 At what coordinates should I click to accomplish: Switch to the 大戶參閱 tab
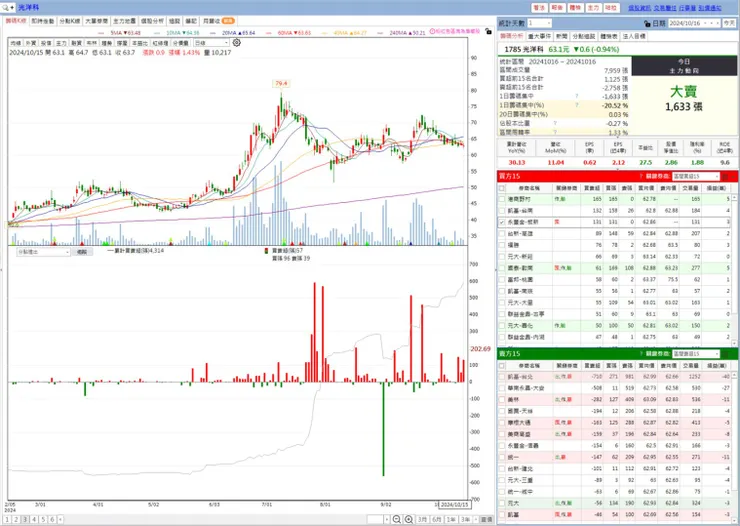(97, 21)
